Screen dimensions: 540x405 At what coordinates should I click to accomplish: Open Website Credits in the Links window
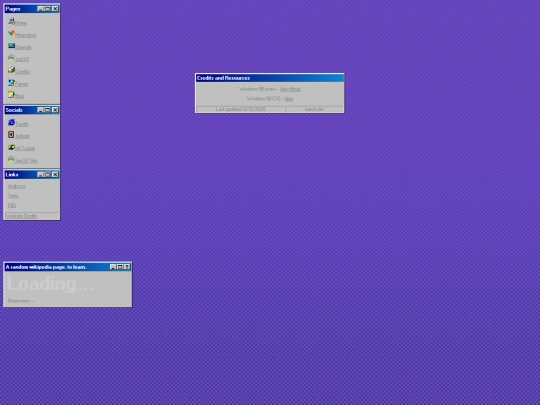pos(21,216)
